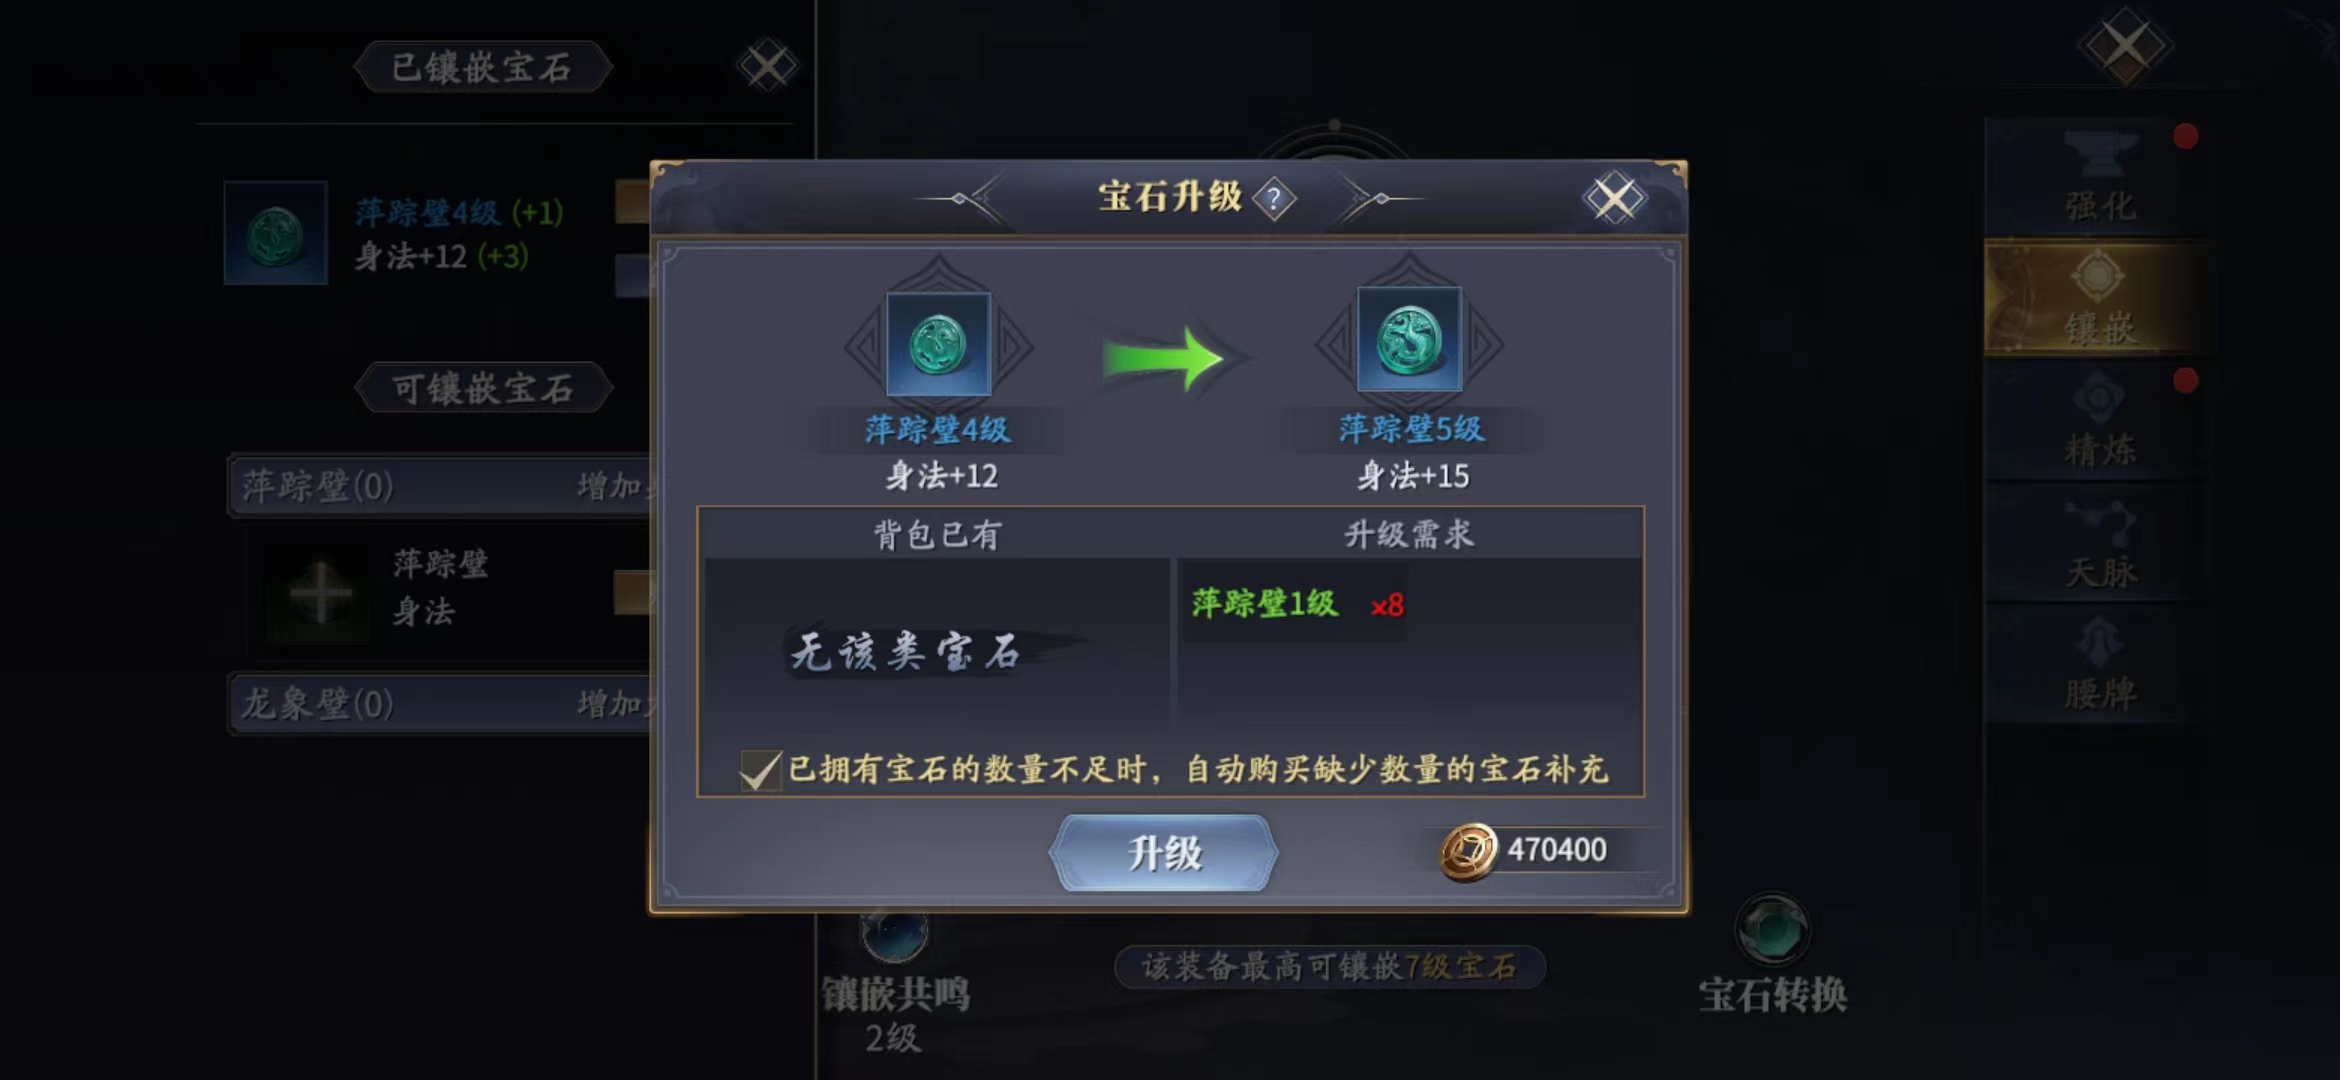2340x1080 pixels.
Task: Open the 天脉 tab
Action: [2100, 543]
